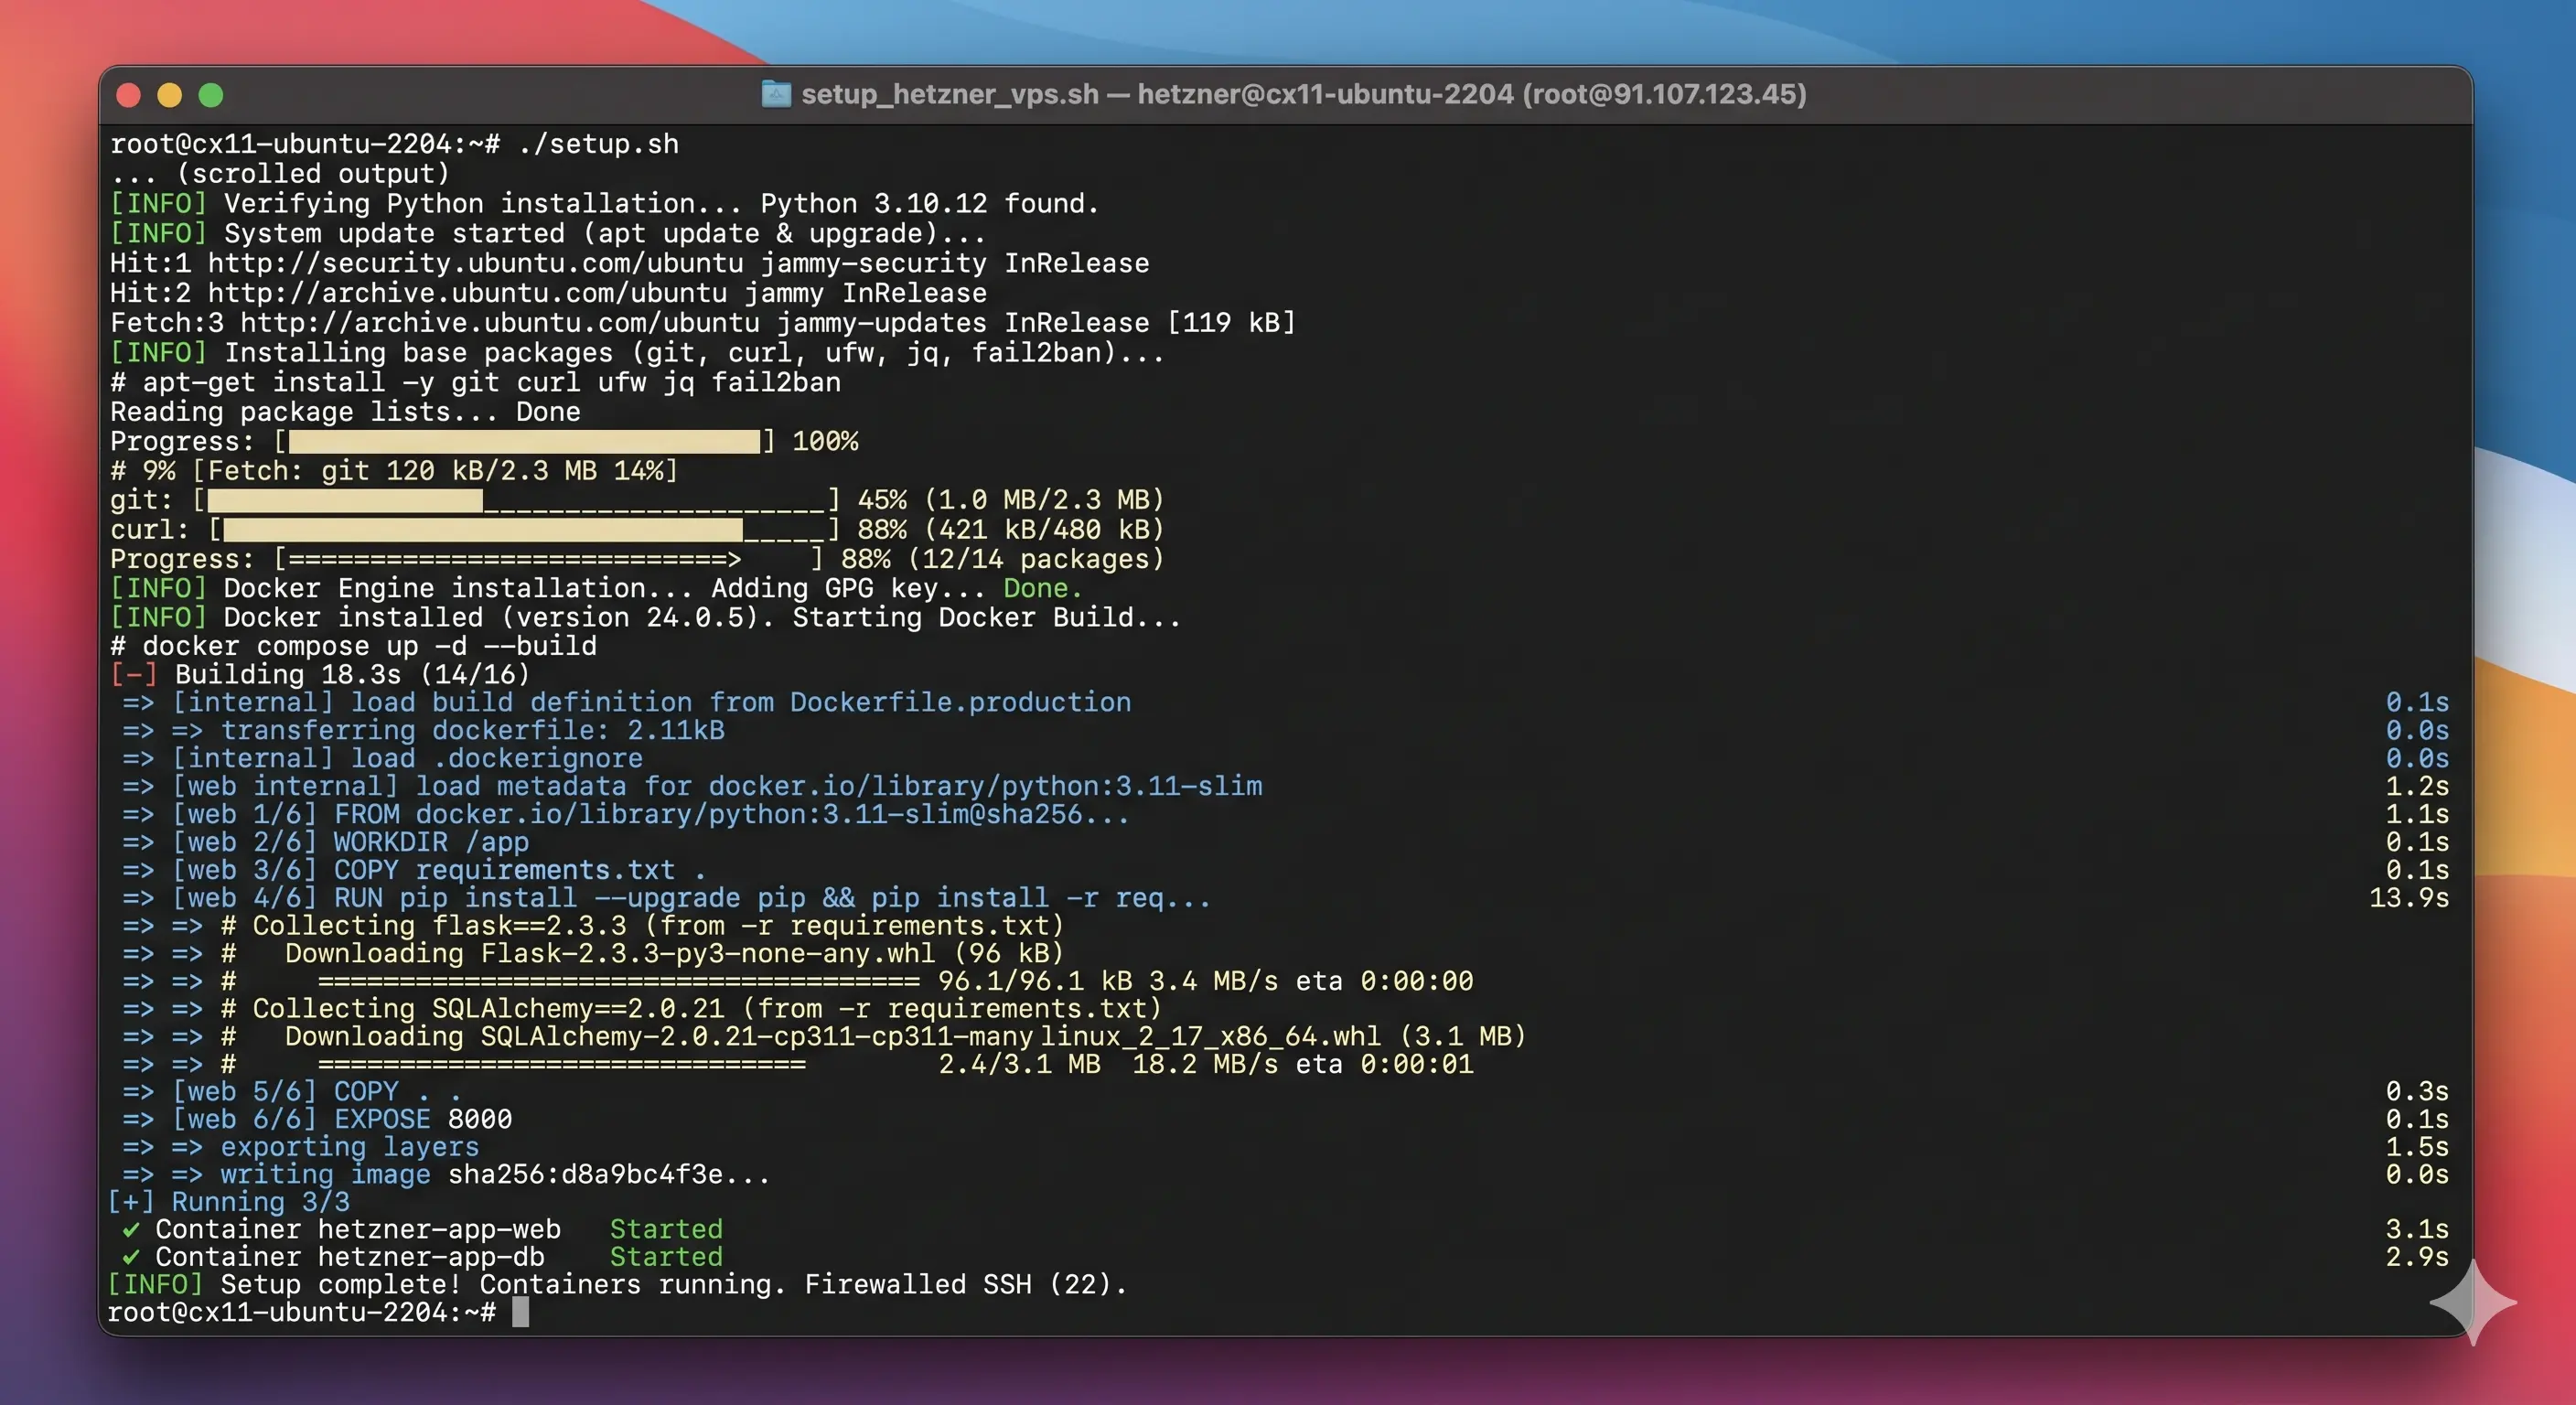Click the '[internal] load .dockerignore' line
Screen dimensions: 2576x1405
[383, 758]
